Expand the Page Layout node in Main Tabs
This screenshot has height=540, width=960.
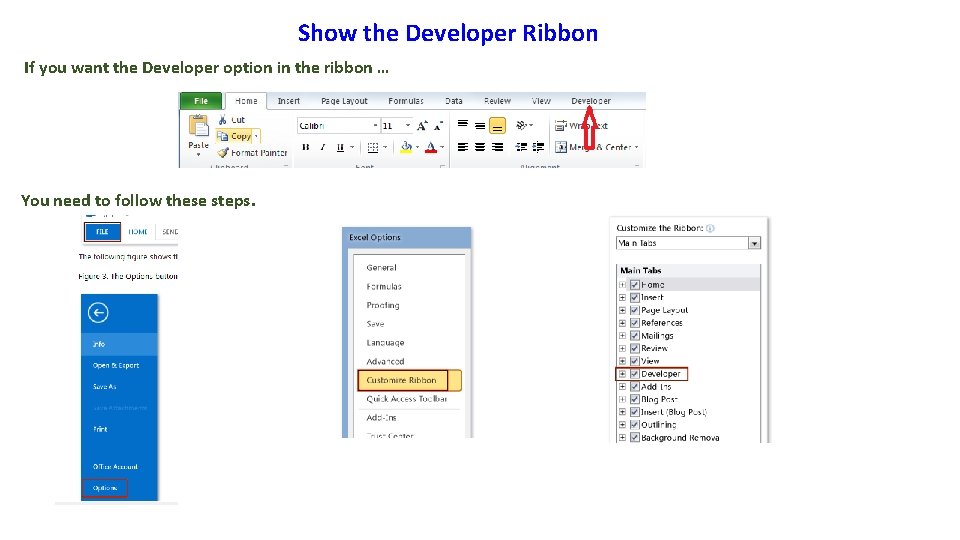tap(622, 310)
